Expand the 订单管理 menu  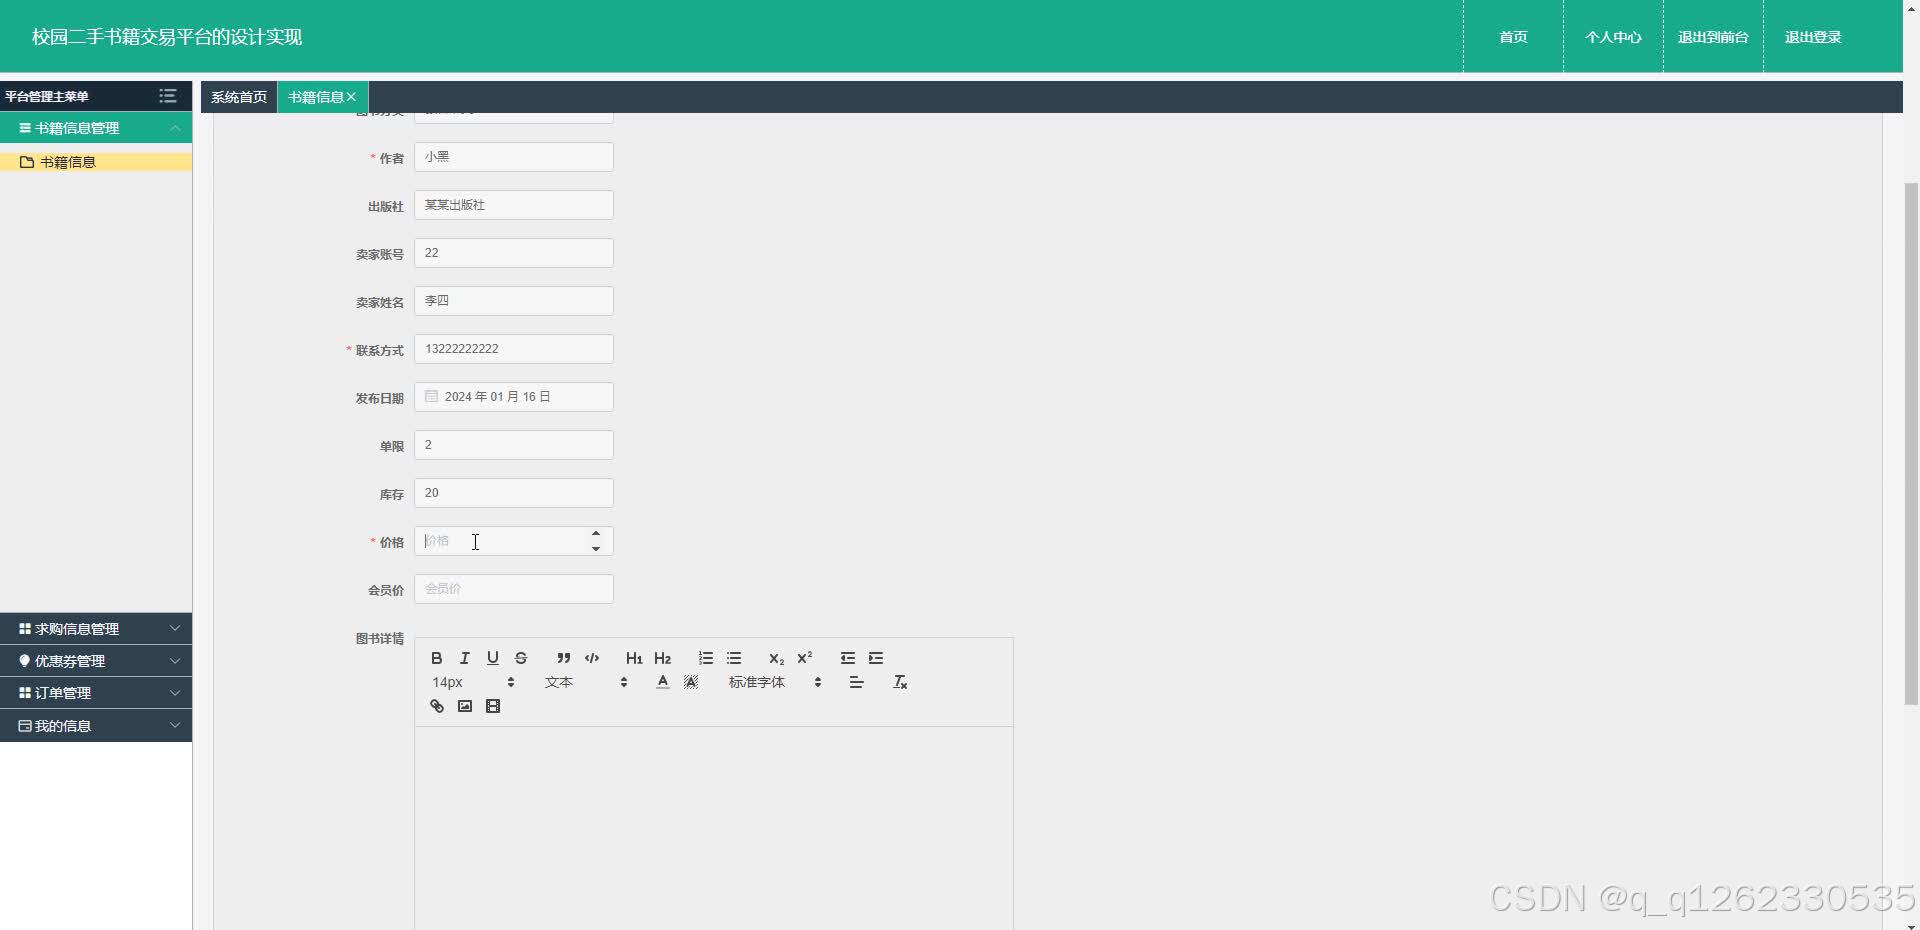point(96,693)
